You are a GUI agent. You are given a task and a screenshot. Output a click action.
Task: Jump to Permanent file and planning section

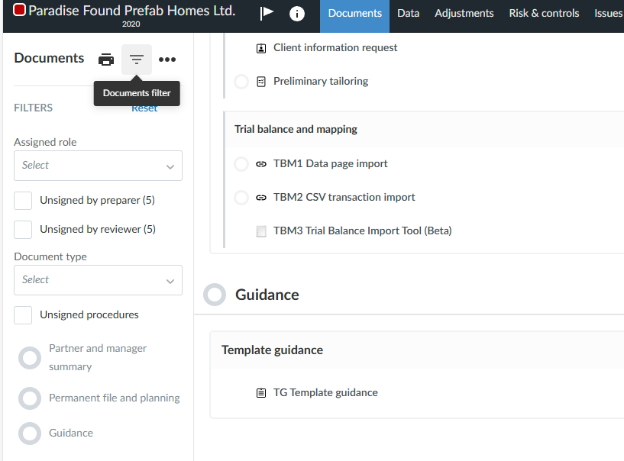tap(114, 398)
